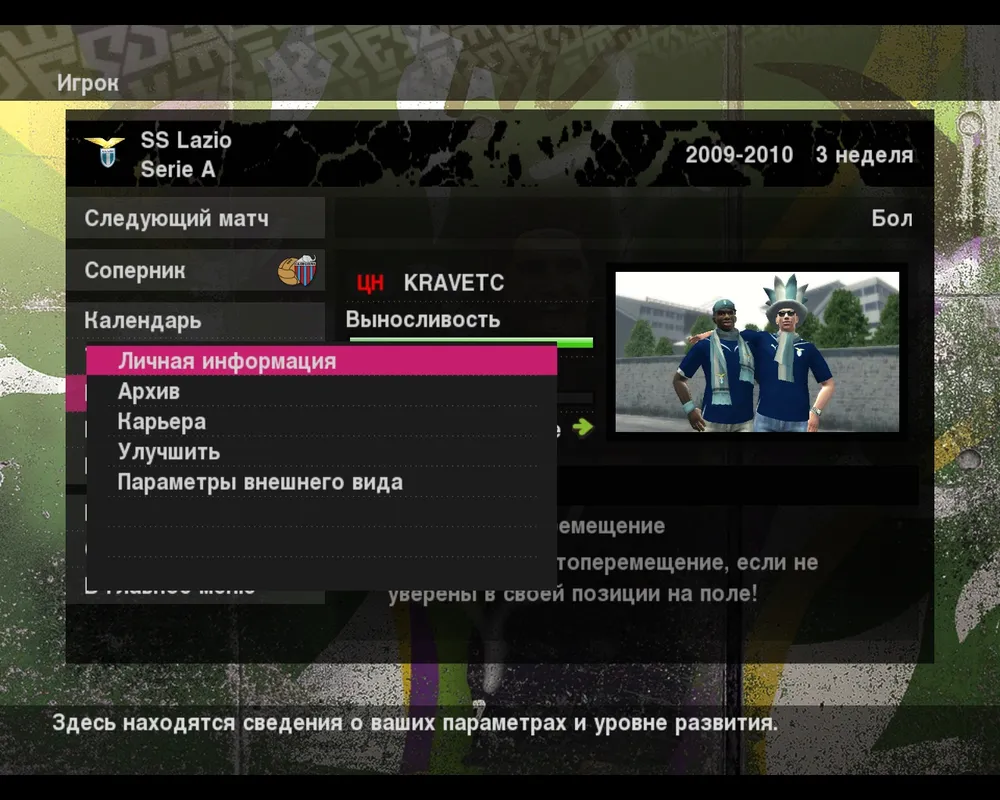
Task: Click the hint text about параметрах и уровне развития
Action: [x=415, y=723]
